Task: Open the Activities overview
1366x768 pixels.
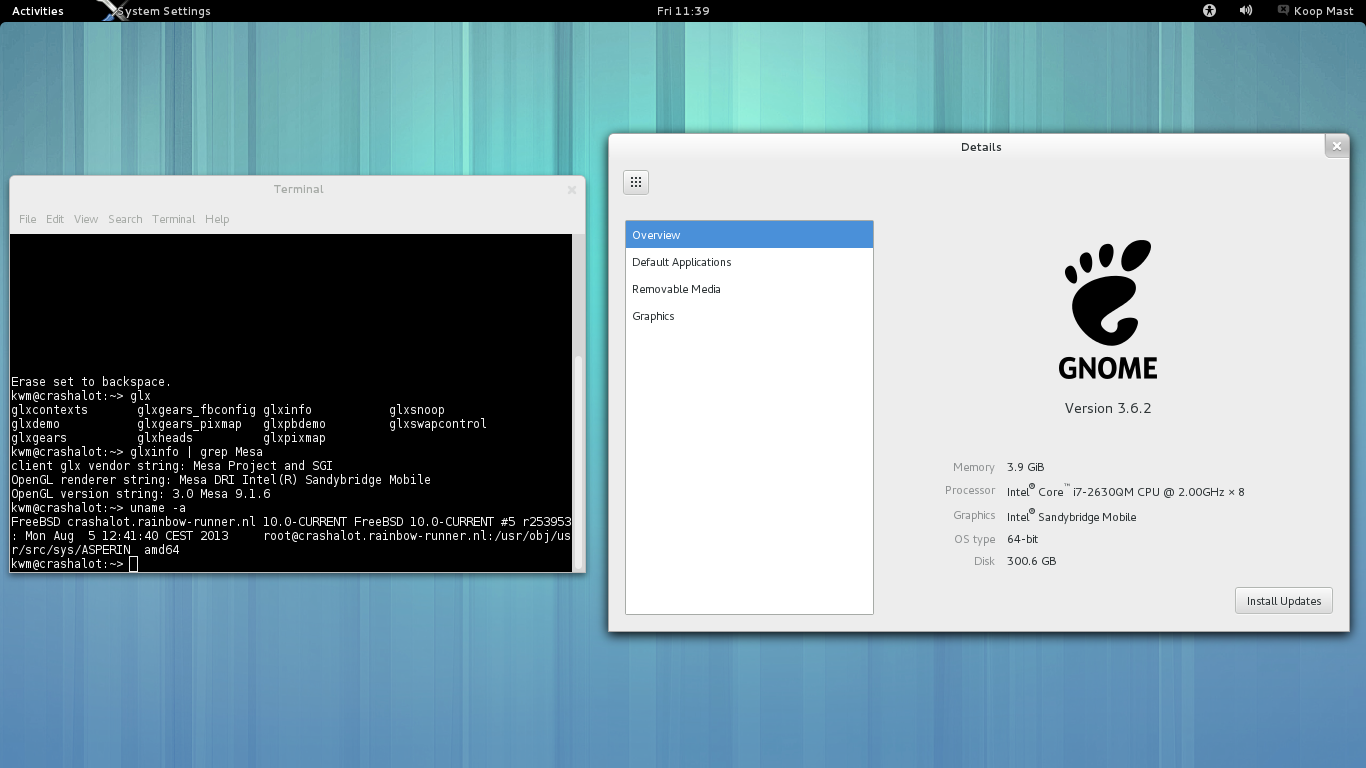Action: (37, 11)
